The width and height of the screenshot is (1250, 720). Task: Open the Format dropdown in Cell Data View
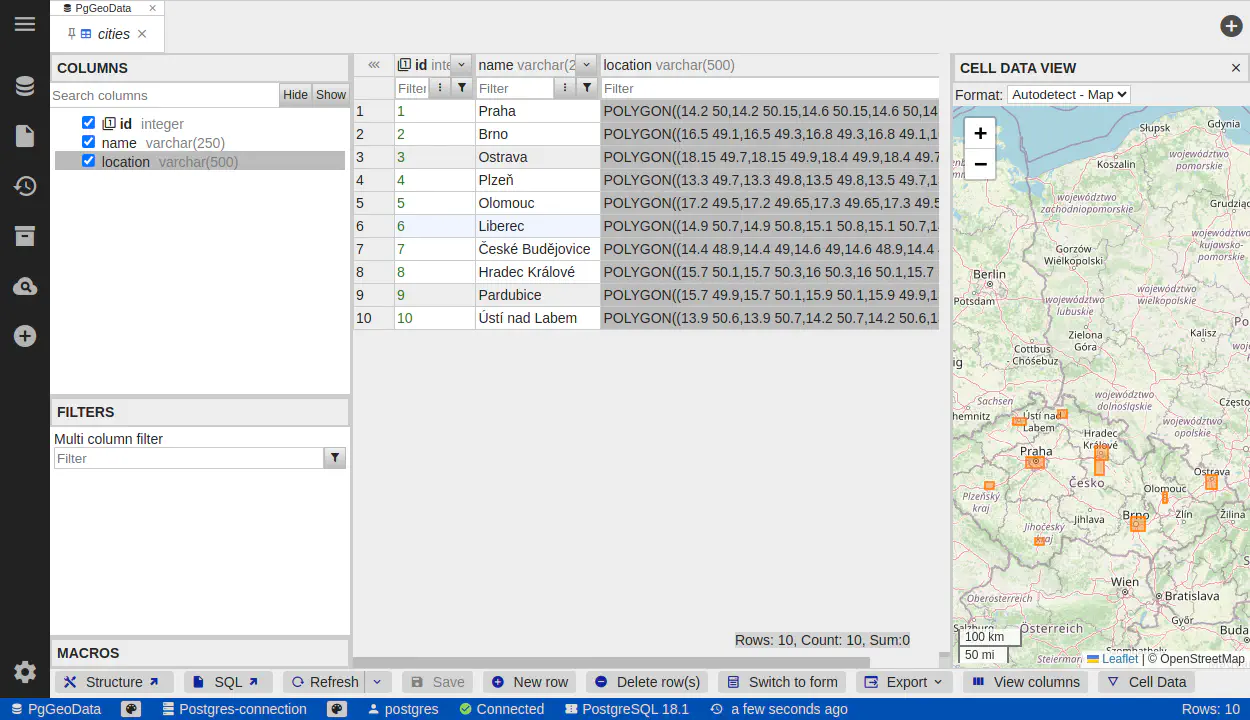(x=1068, y=95)
